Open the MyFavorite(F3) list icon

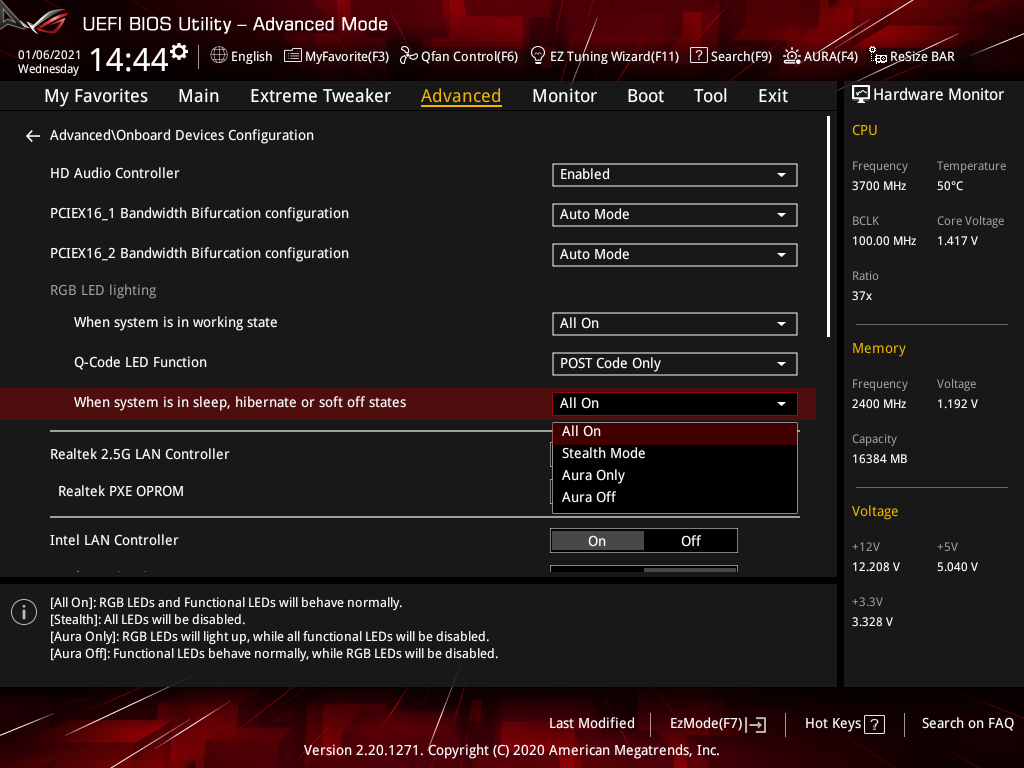click(x=293, y=56)
